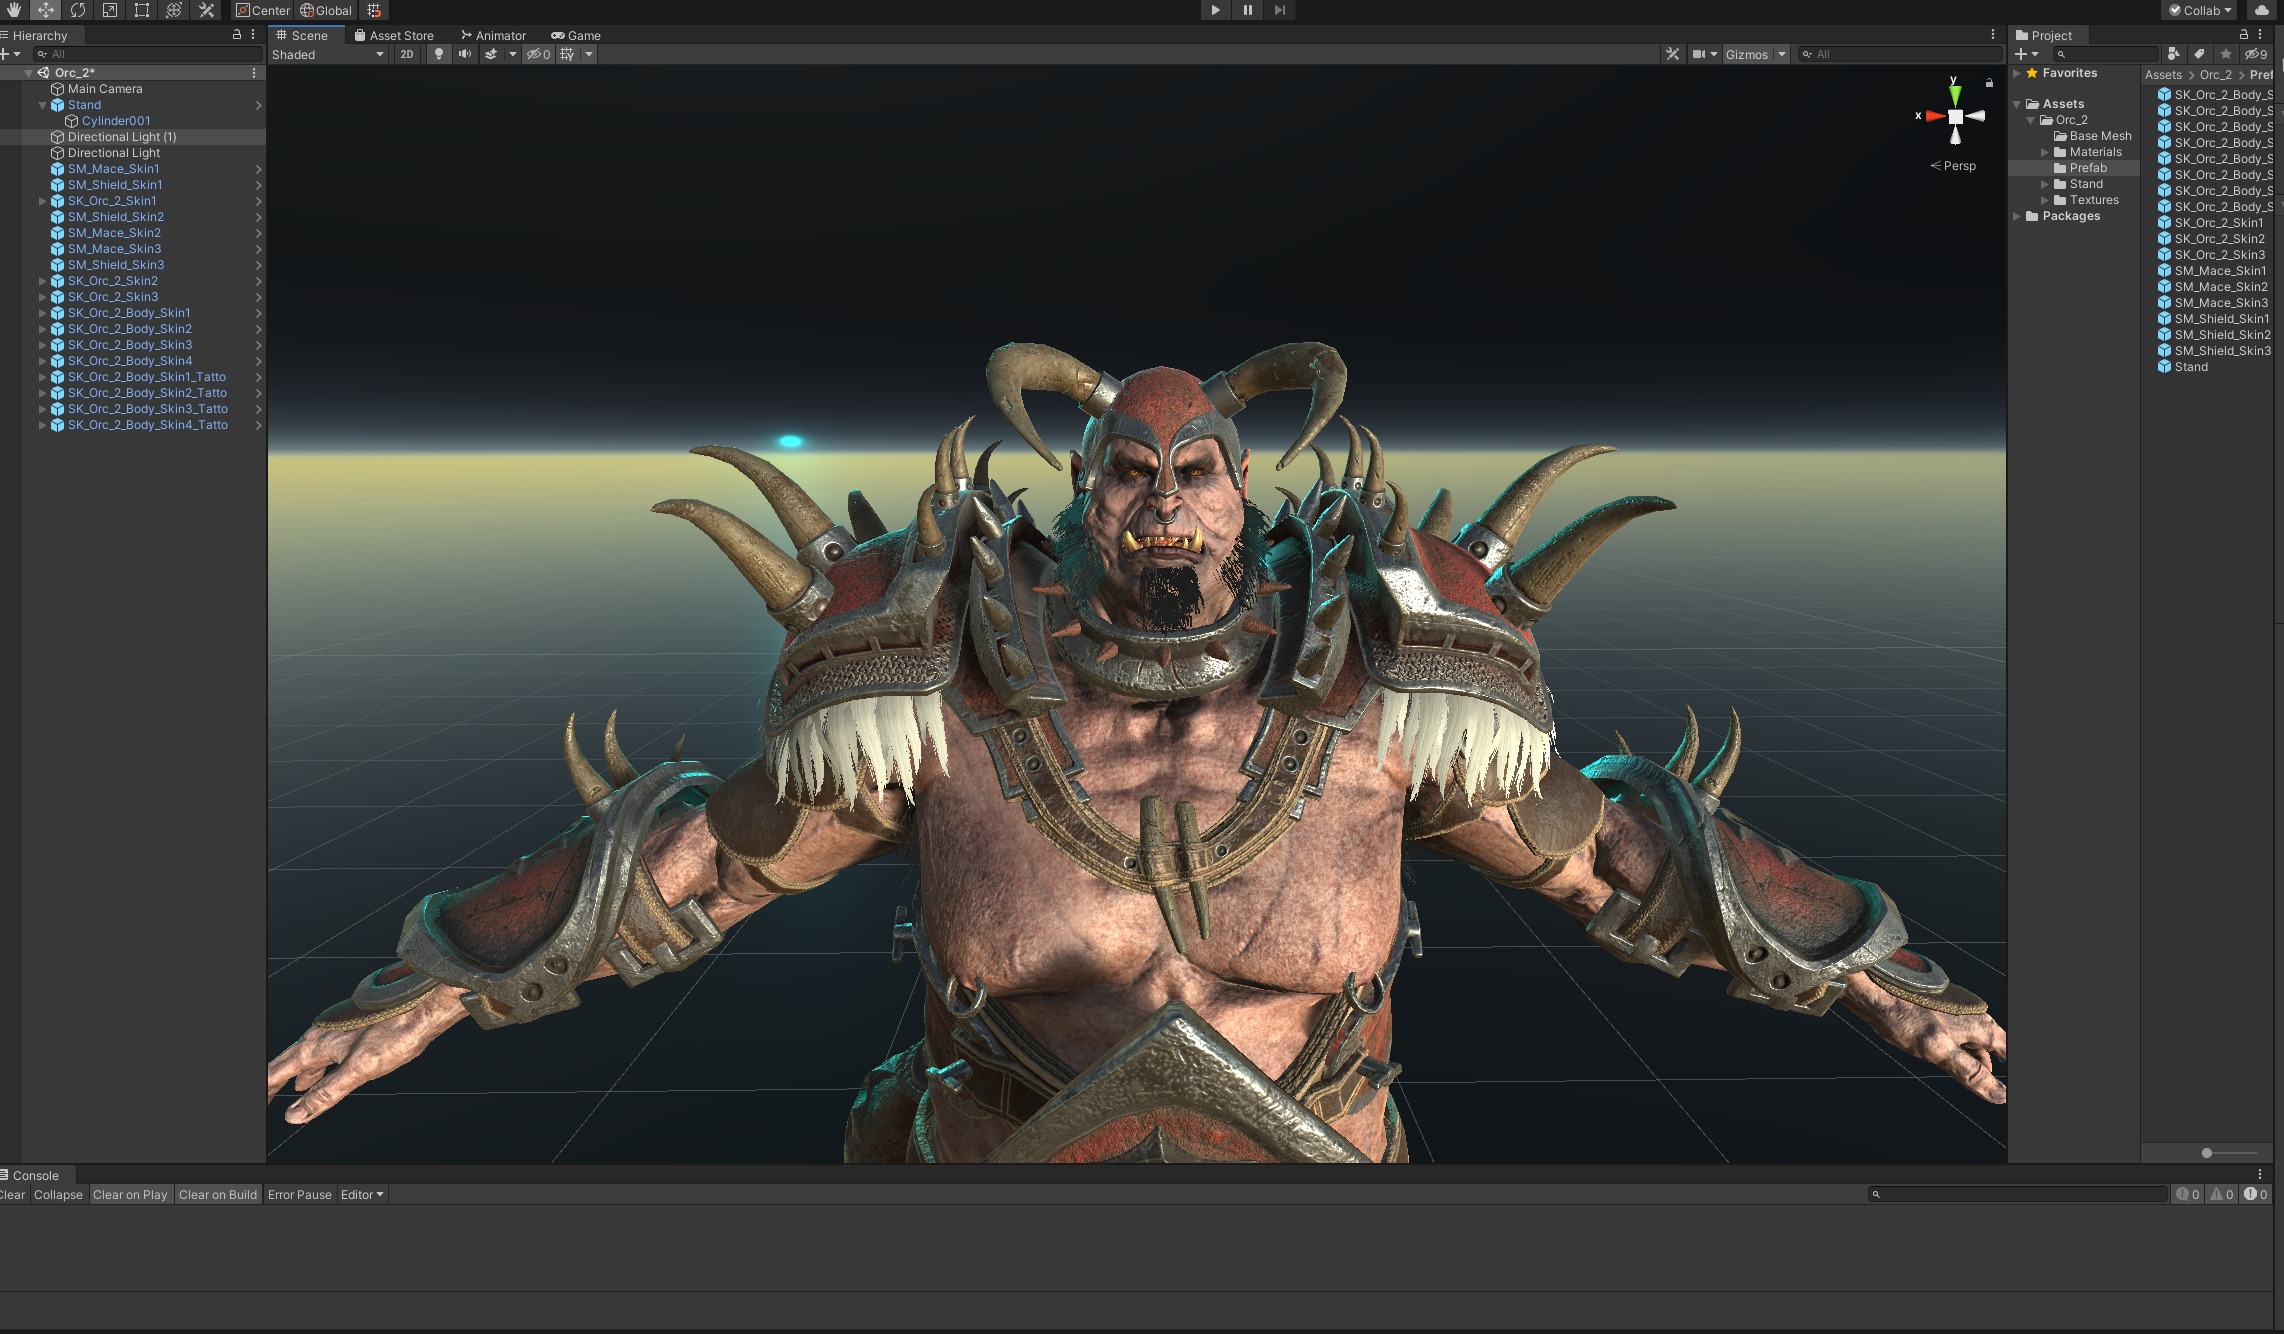Open the Shaded draw mode dropdown
Image resolution: width=2284 pixels, height=1334 pixels.
[x=328, y=54]
